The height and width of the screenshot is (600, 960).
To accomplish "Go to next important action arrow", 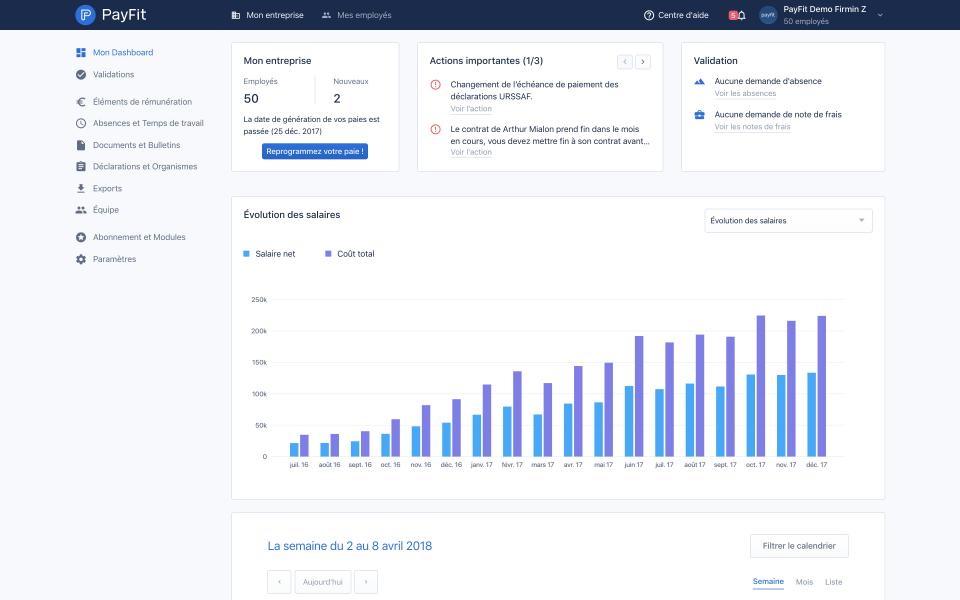I will click(643, 61).
